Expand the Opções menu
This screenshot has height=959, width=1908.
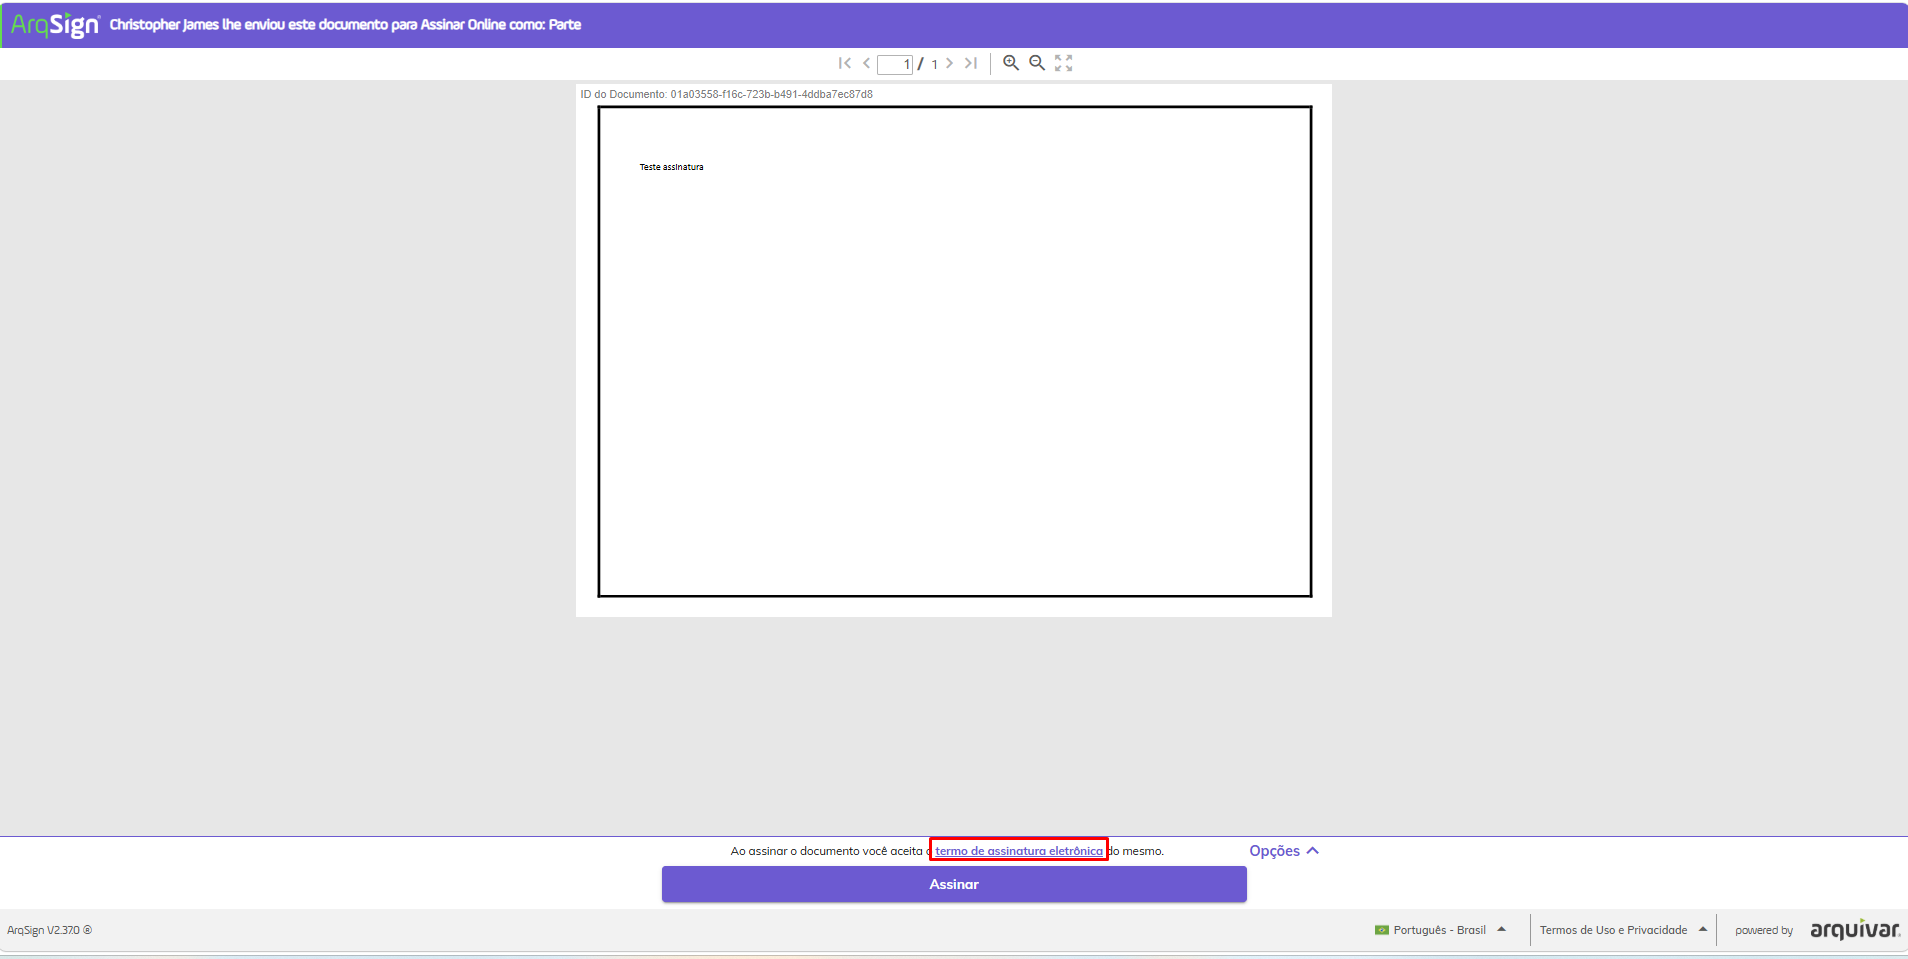[1284, 851]
